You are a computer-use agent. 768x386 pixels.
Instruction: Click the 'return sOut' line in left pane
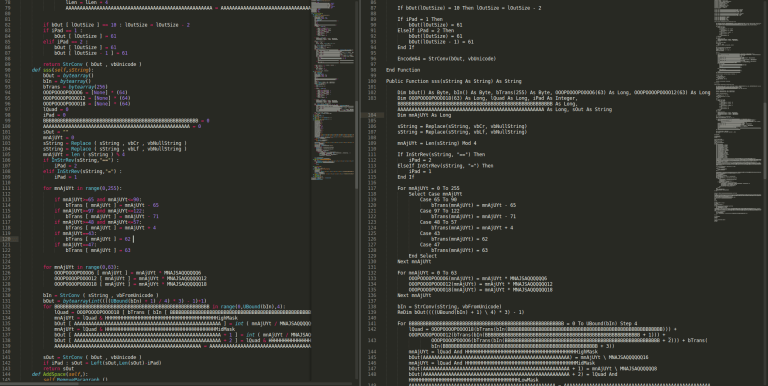(58, 368)
